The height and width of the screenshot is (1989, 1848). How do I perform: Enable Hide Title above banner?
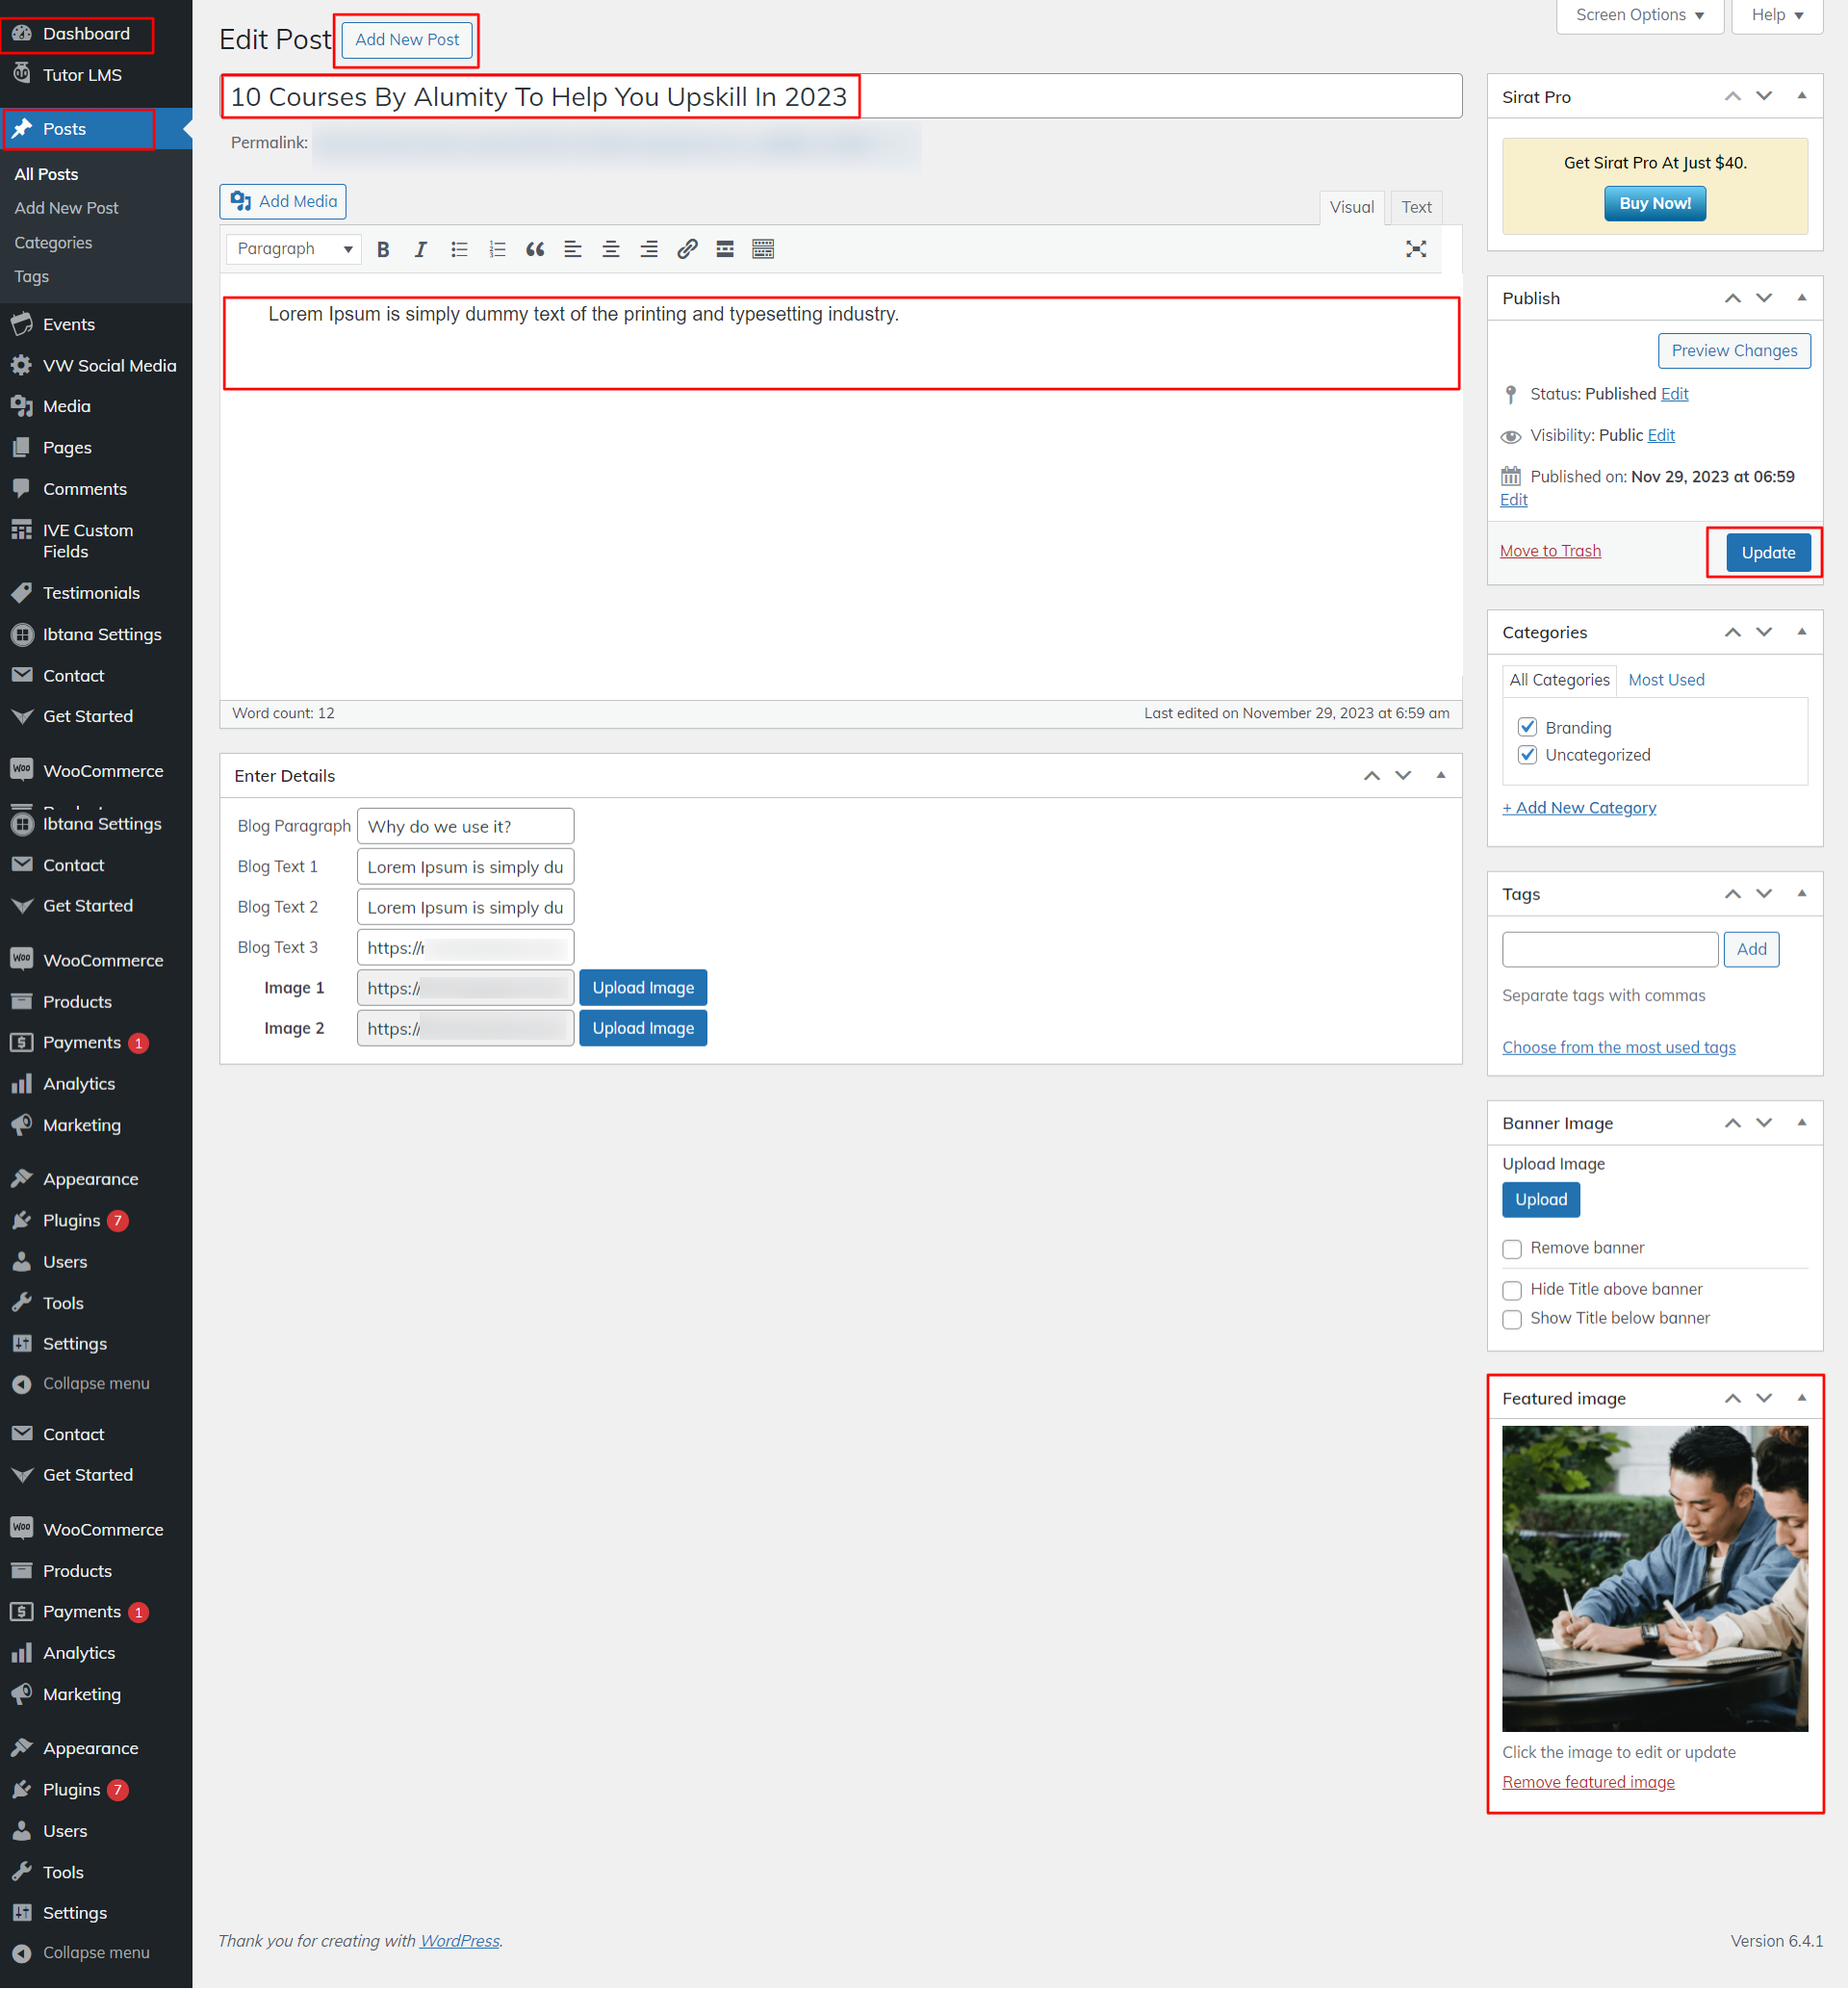click(x=1512, y=1290)
